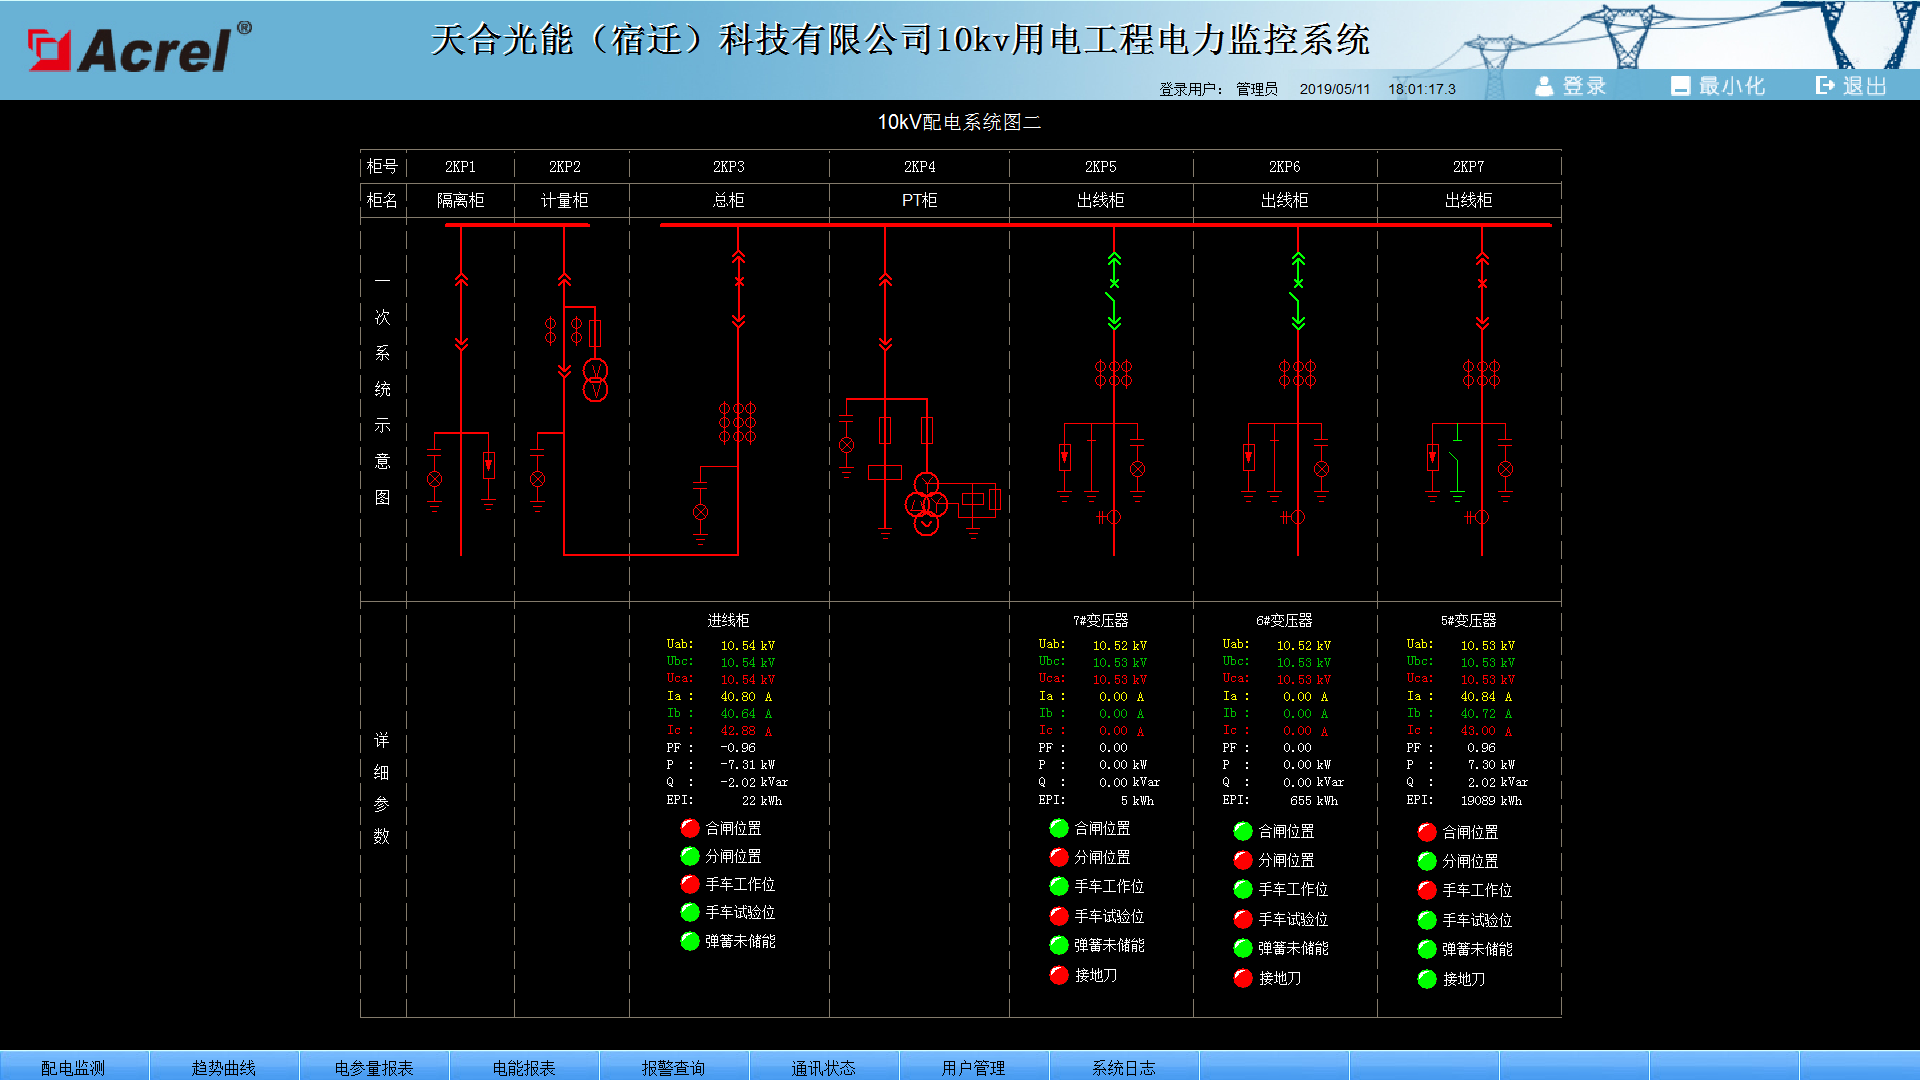Click the green breaker symbol in 2KP5
The width and height of the screenshot is (1920, 1080).
pos(1113,291)
